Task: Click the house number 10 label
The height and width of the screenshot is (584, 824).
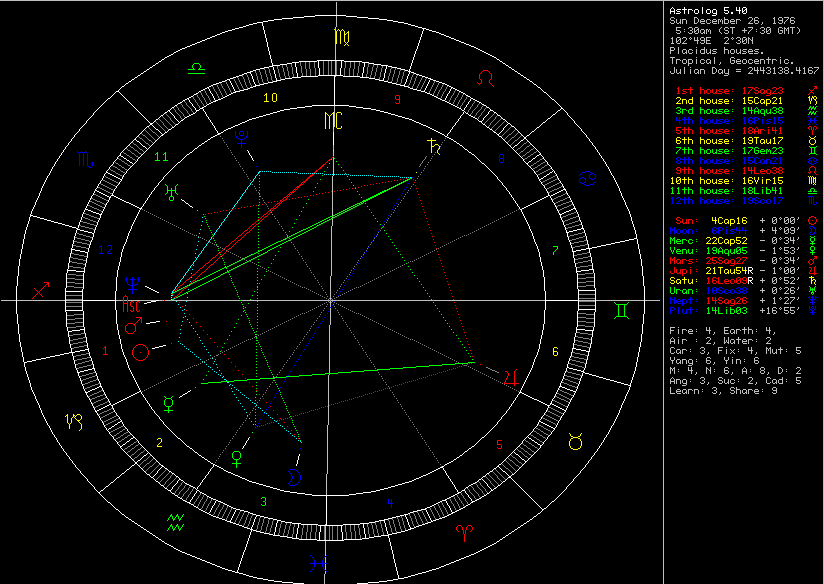Action: (270, 98)
